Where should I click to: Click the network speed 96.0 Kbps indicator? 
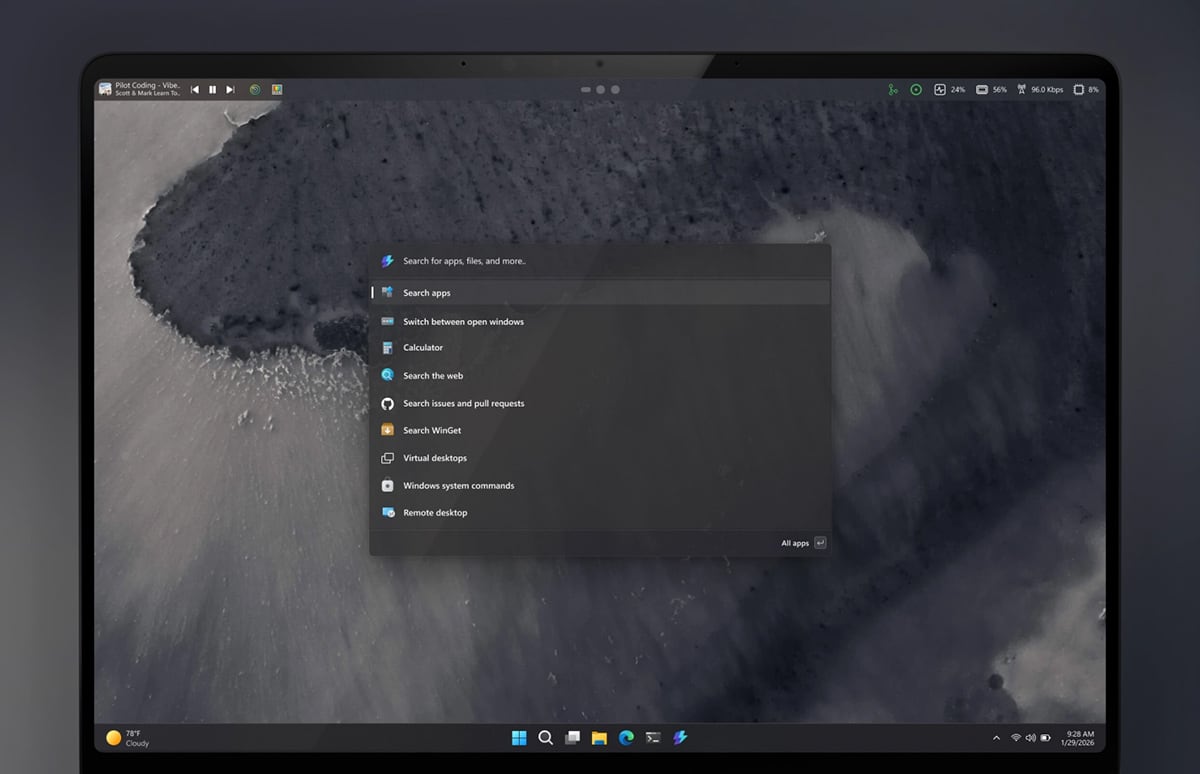coord(1039,89)
